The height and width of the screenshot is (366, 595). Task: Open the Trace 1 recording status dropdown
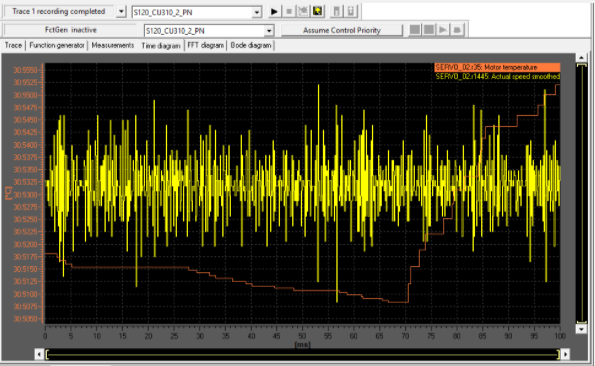click(121, 12)
